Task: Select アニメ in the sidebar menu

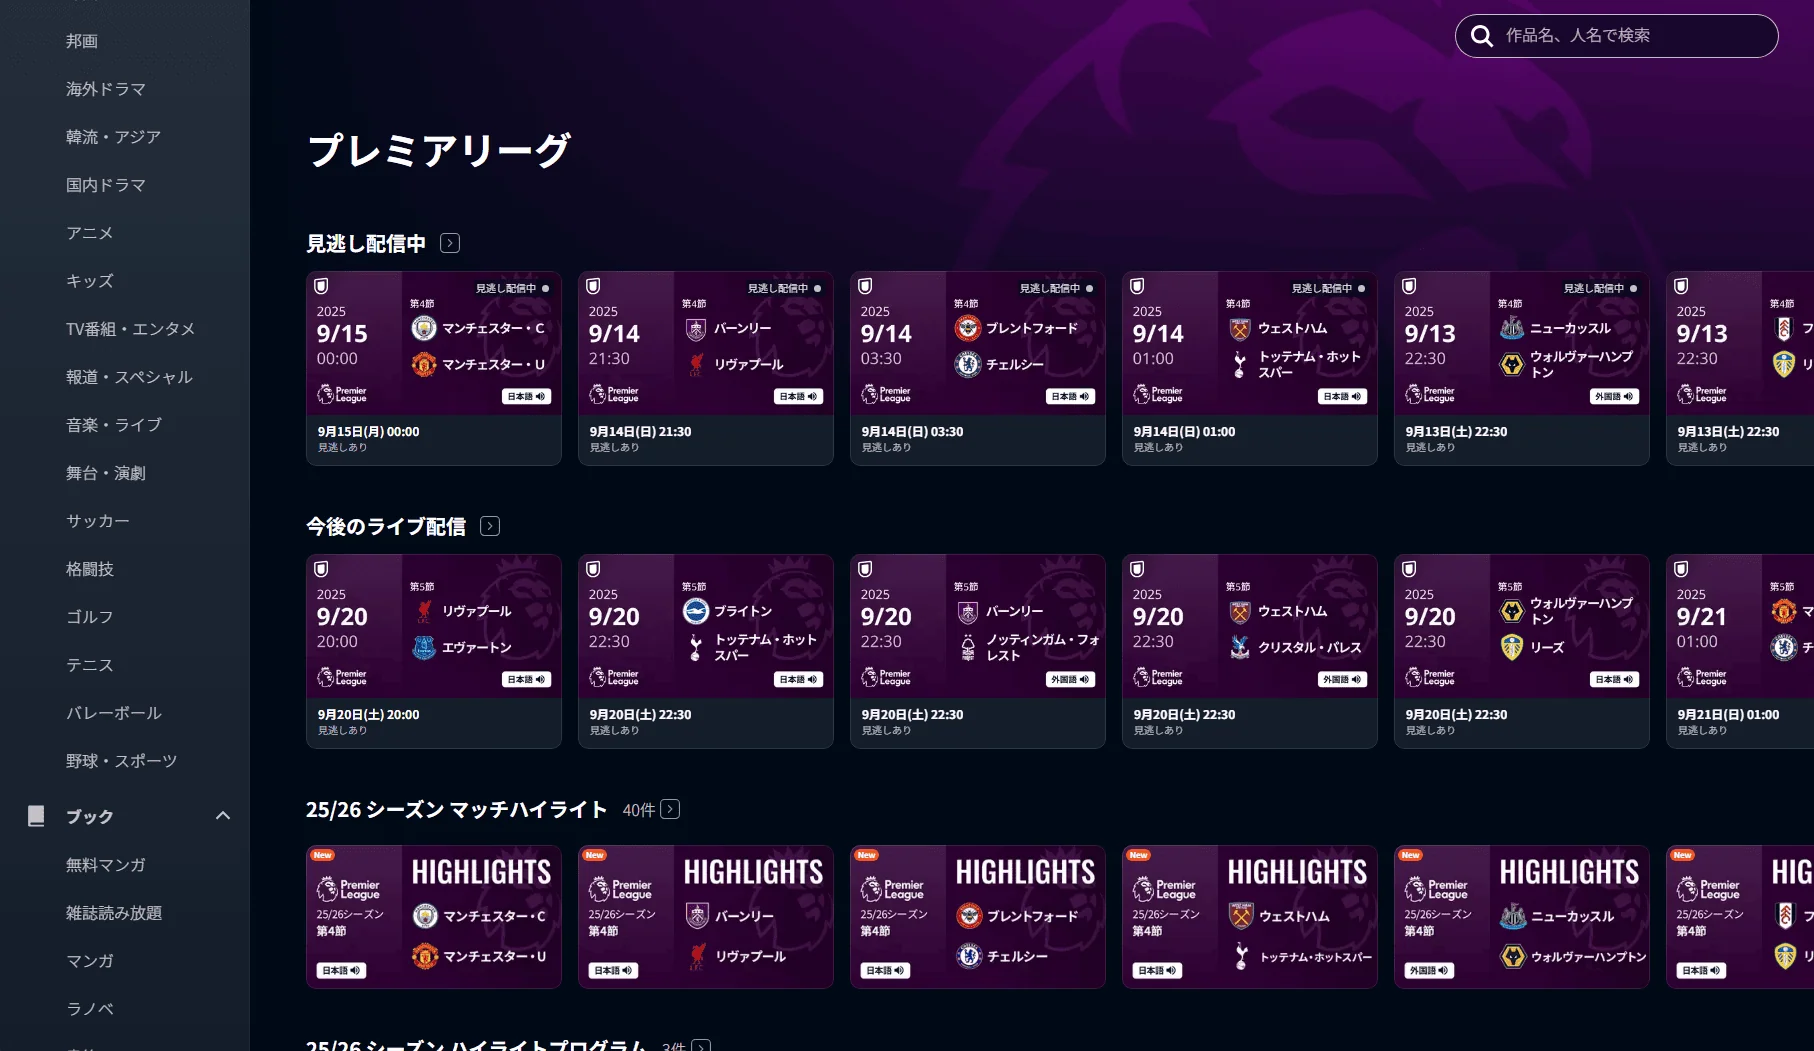Action: [x=90, y=233]
